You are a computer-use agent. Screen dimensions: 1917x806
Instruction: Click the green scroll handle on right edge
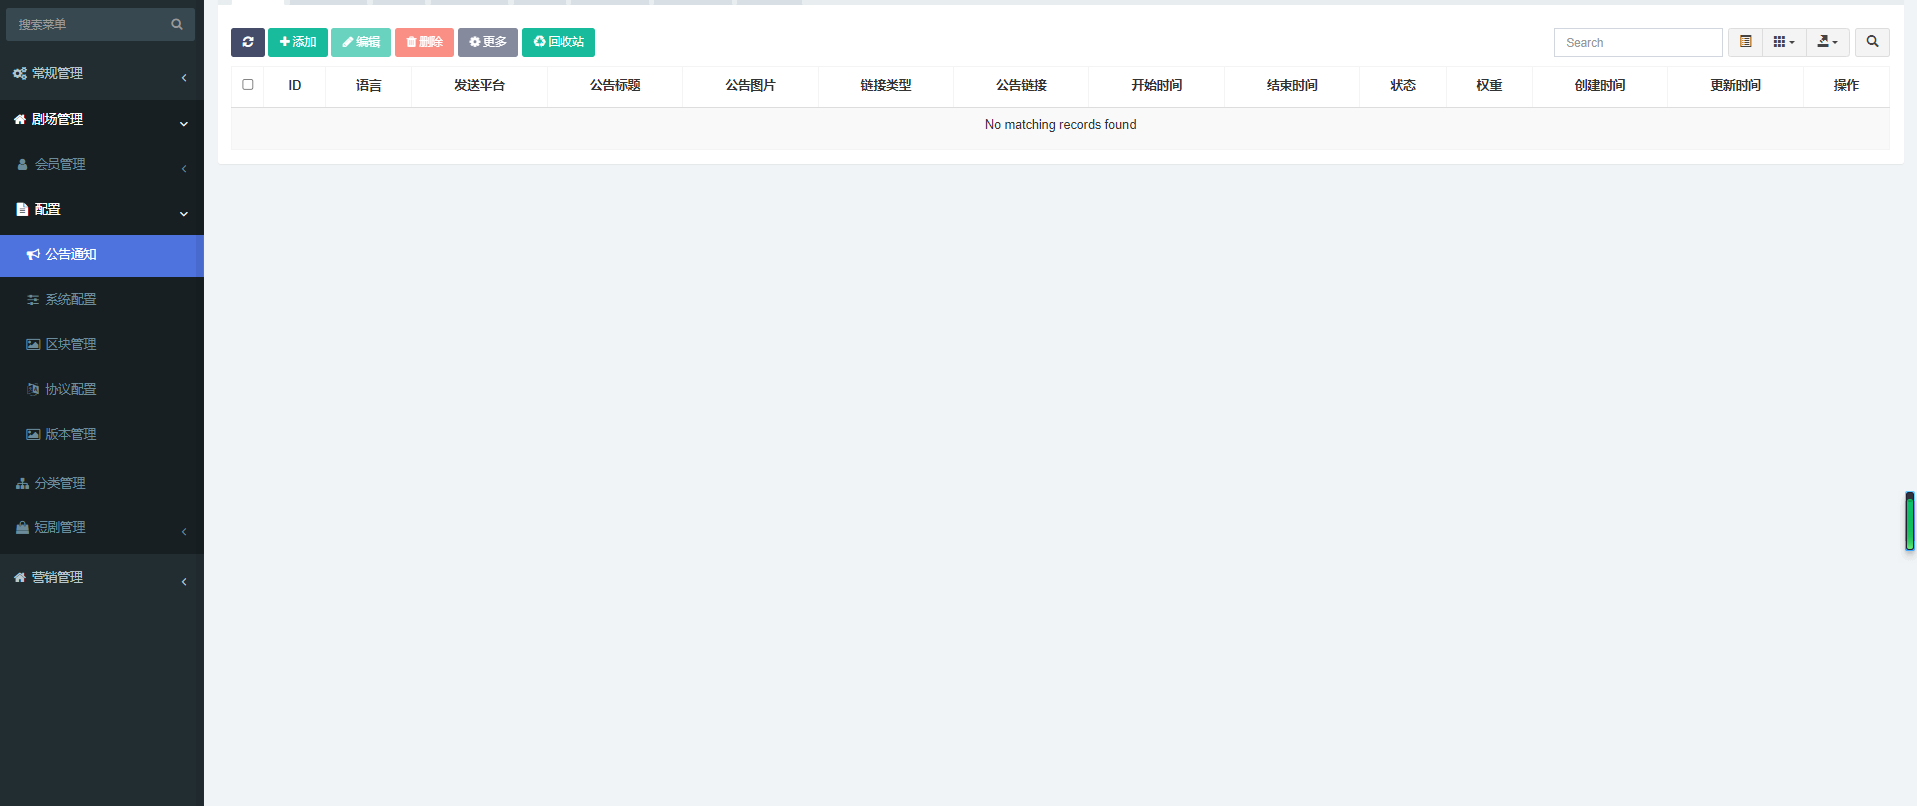pyautogui.click(x=1909, y=521)
